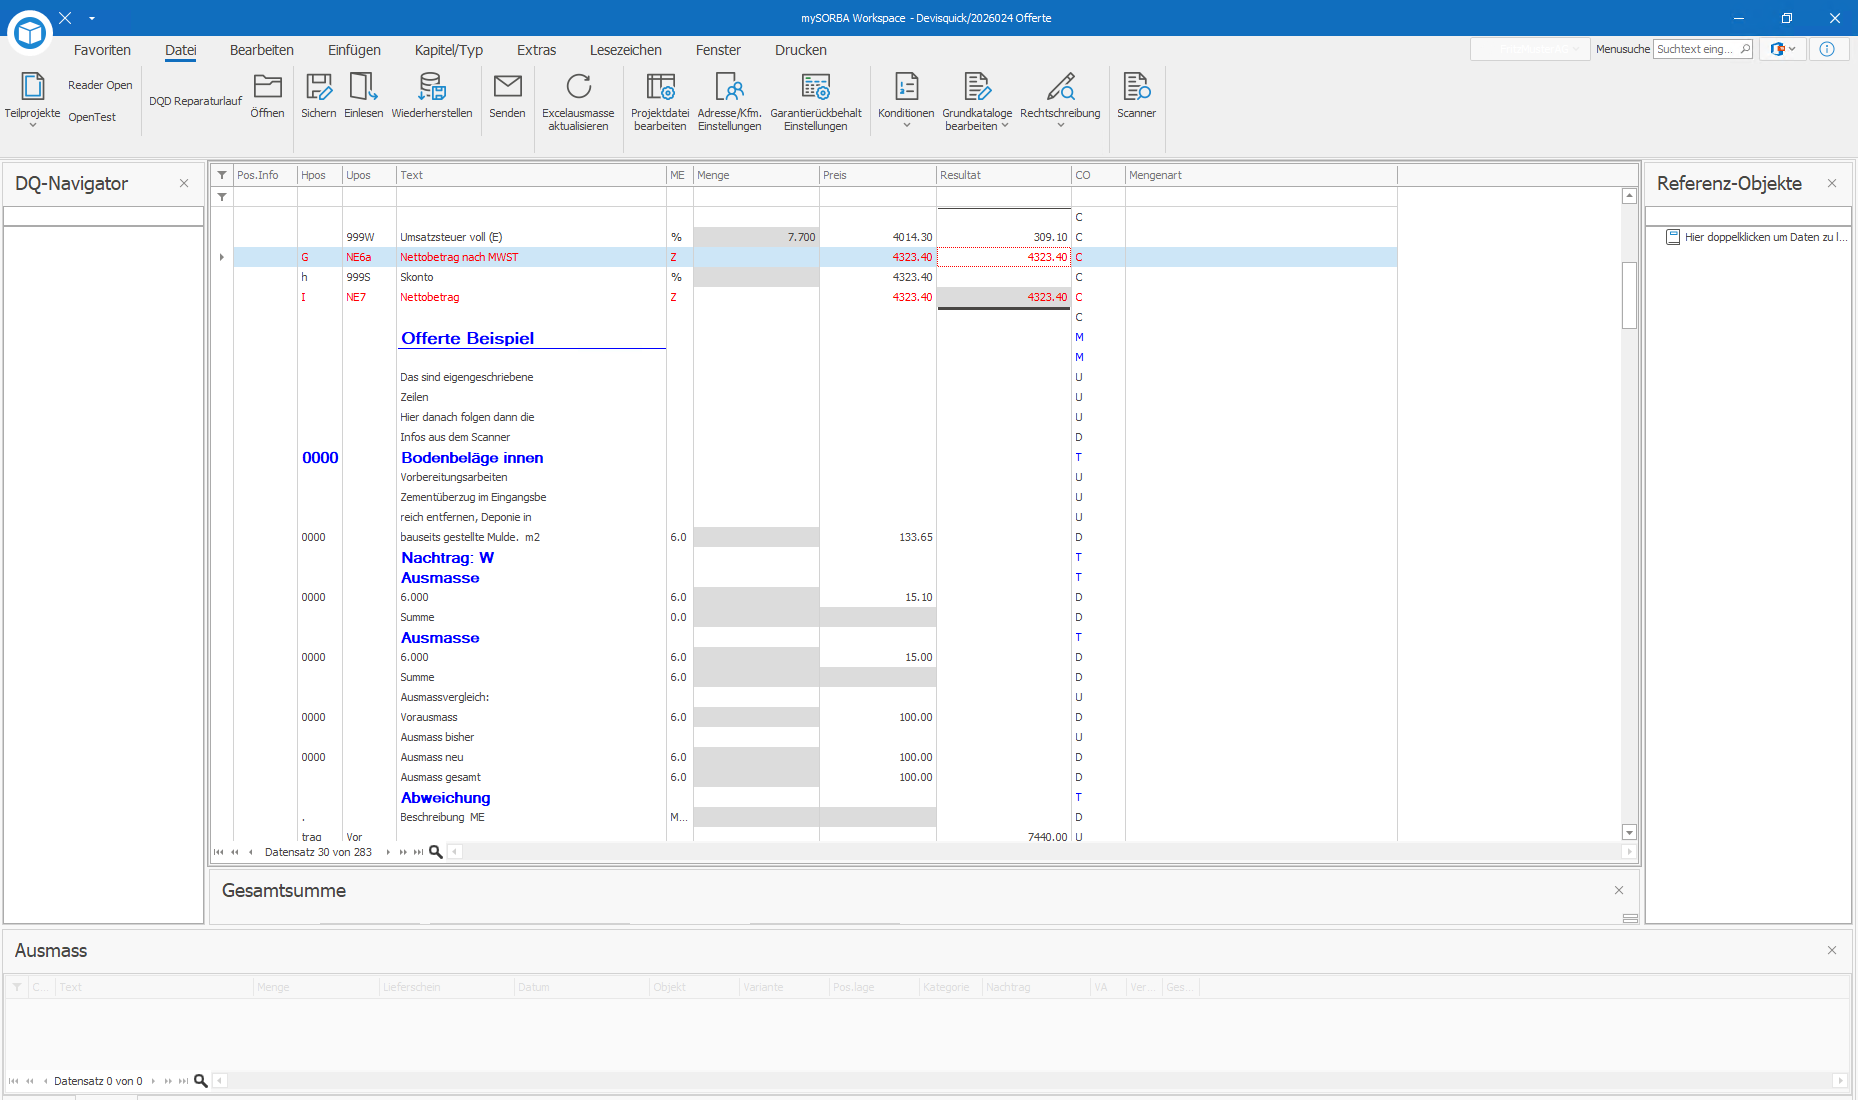Go to the previous record in the main grid

click(250, 852)
